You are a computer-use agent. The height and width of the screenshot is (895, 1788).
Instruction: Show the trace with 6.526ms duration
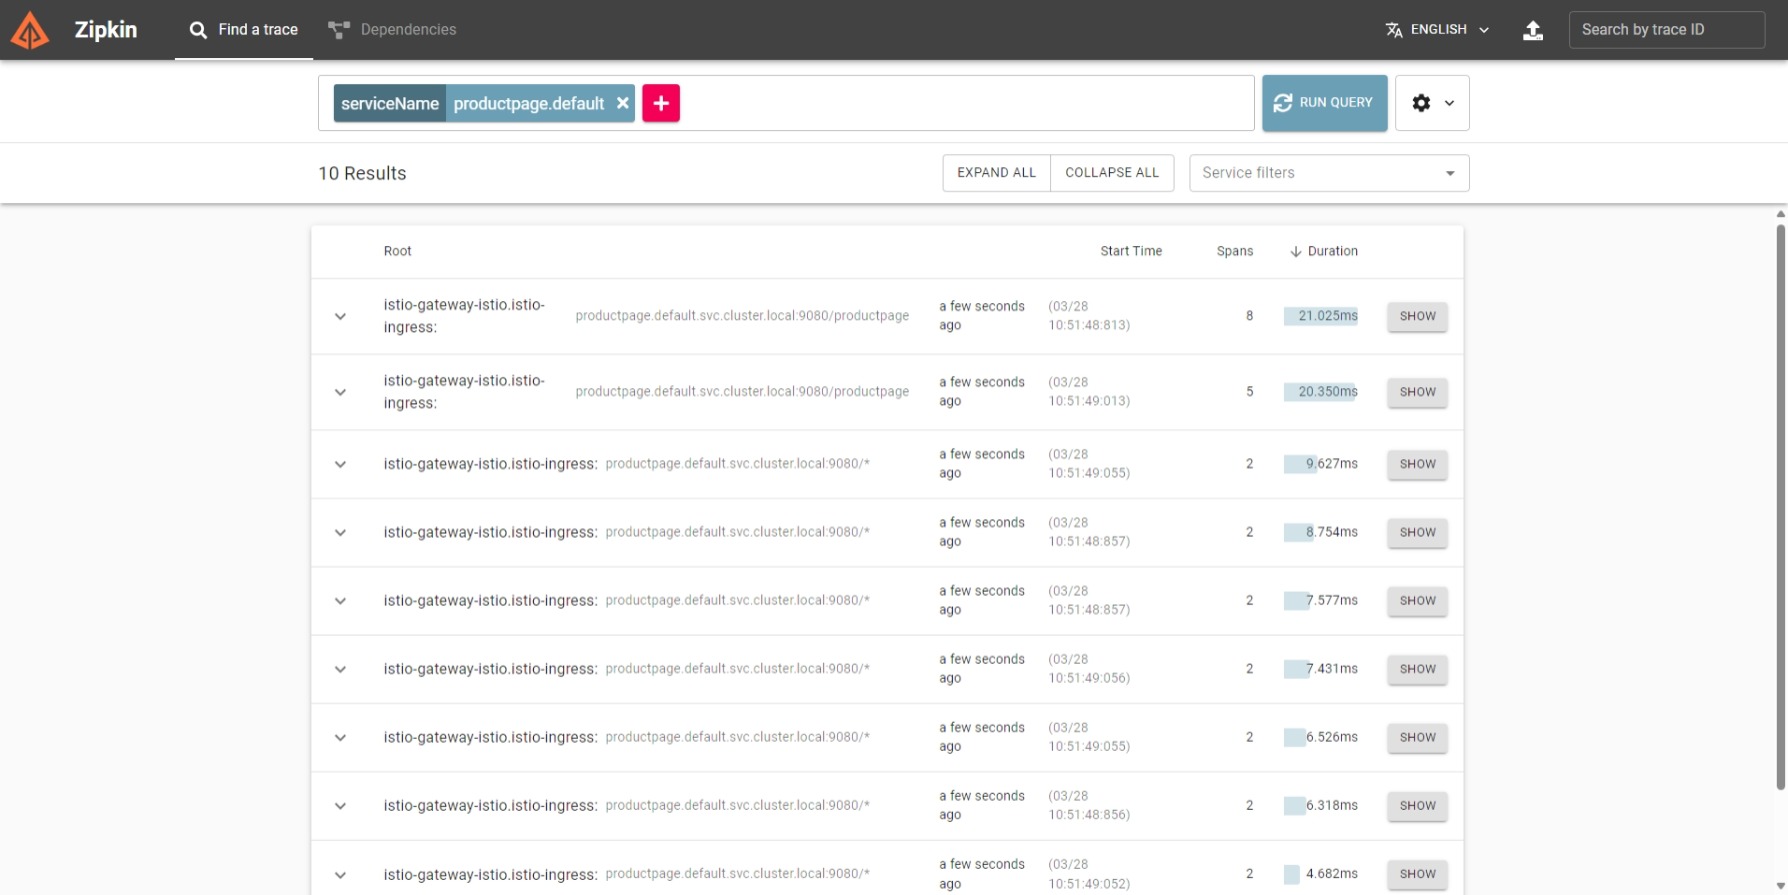coord(1417,737)
